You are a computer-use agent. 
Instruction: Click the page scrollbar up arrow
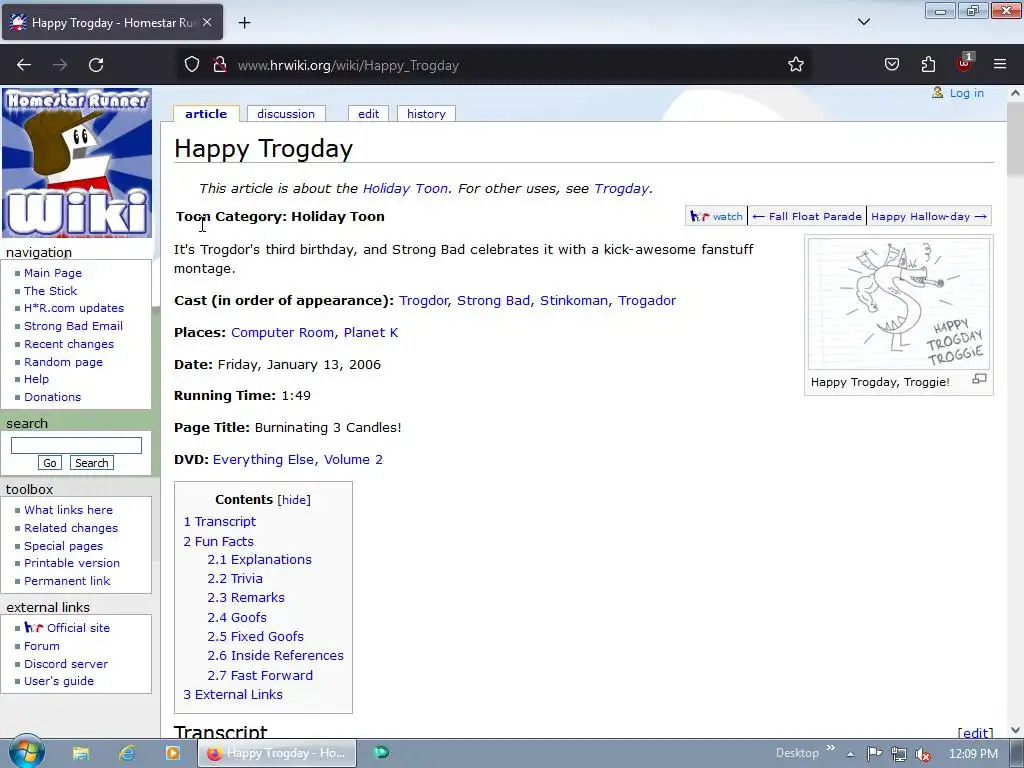1015,93
